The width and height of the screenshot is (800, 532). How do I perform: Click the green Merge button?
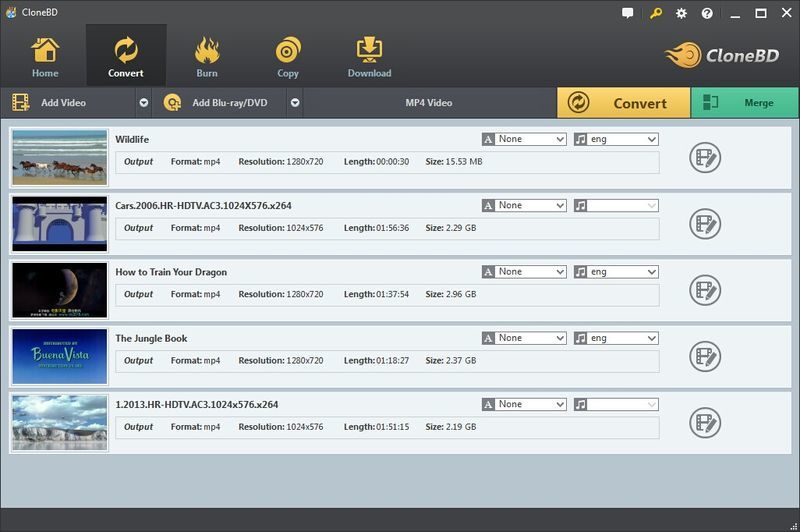click(745, 103)
